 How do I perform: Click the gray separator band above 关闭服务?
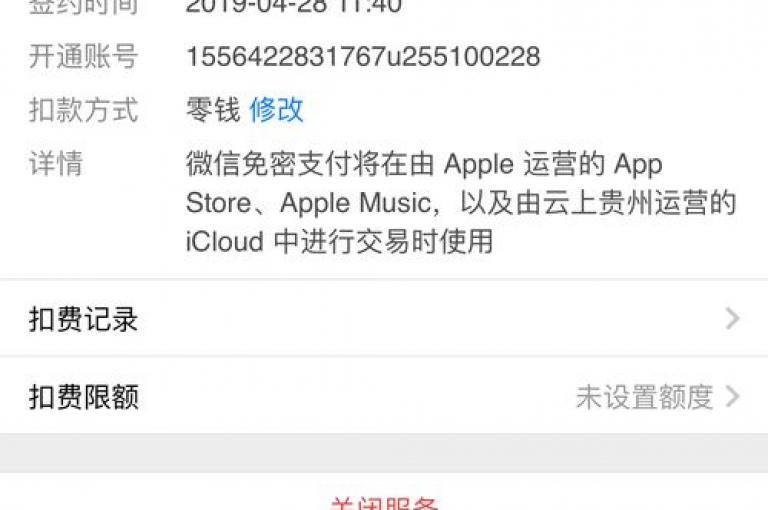384,453
